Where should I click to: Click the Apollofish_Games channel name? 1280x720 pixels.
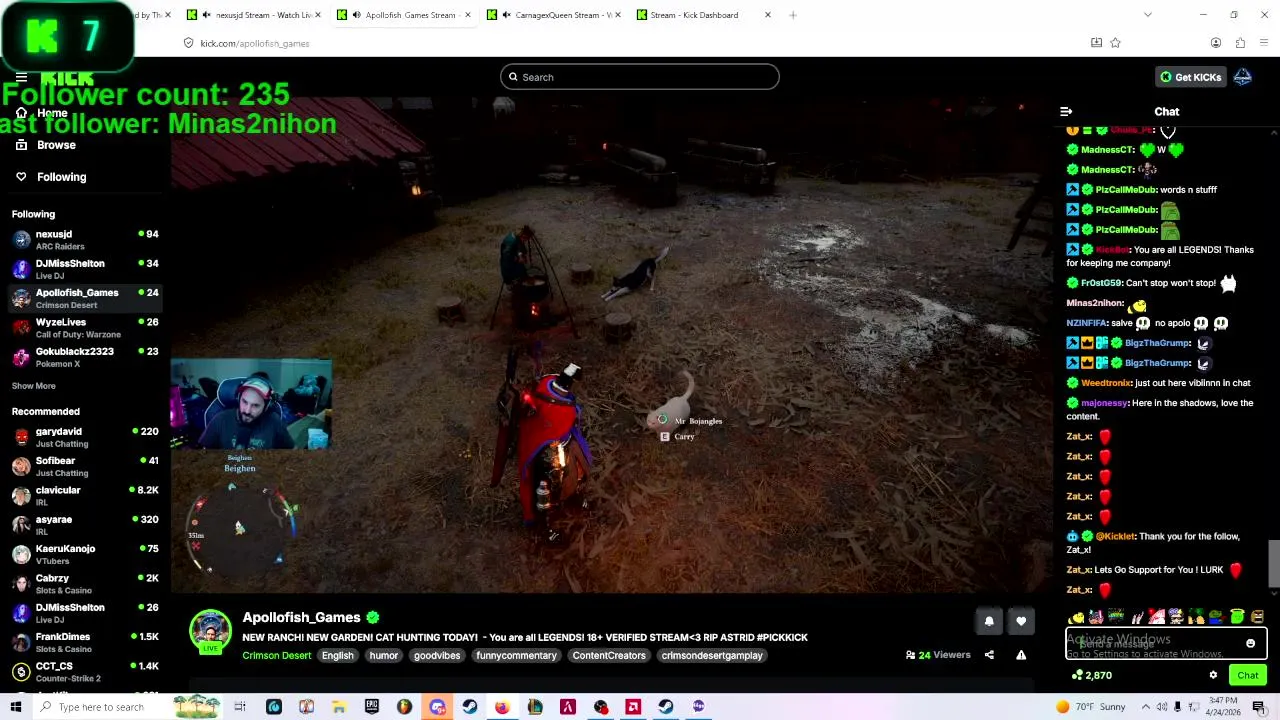(x=301, y=618)
